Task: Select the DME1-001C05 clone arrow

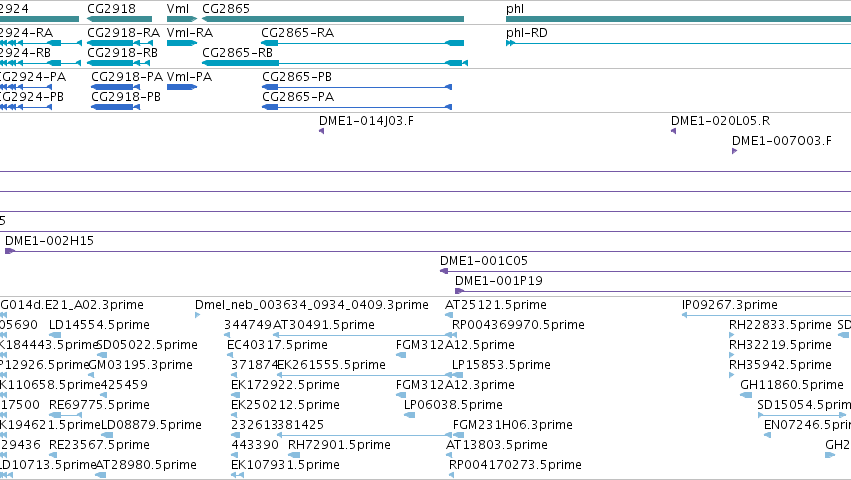Action: [x=444, y=271]
